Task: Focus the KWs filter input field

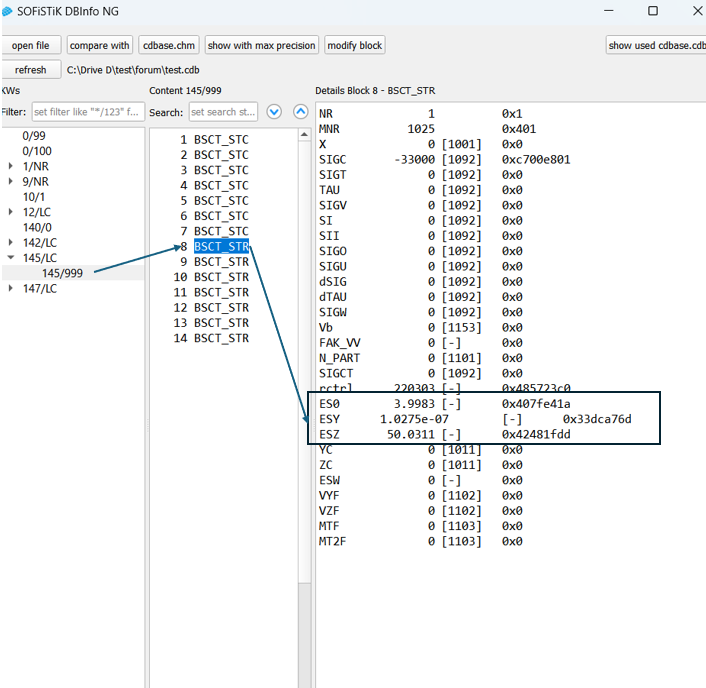Action: pyautogui.click(x=87, y=112)
